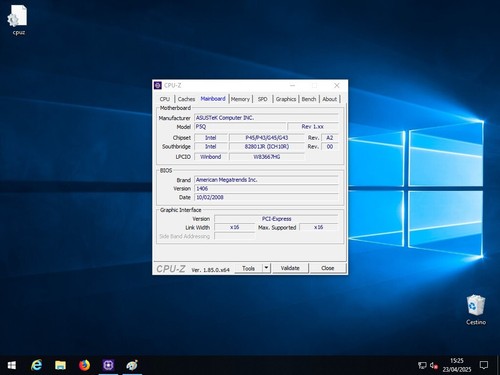Click the LPCIO value W83667HG

267,157
